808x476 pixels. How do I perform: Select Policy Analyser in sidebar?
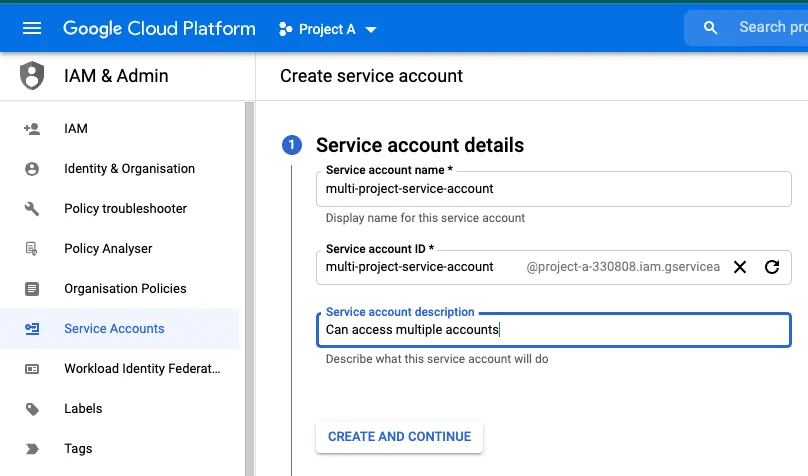pos(120,249)
